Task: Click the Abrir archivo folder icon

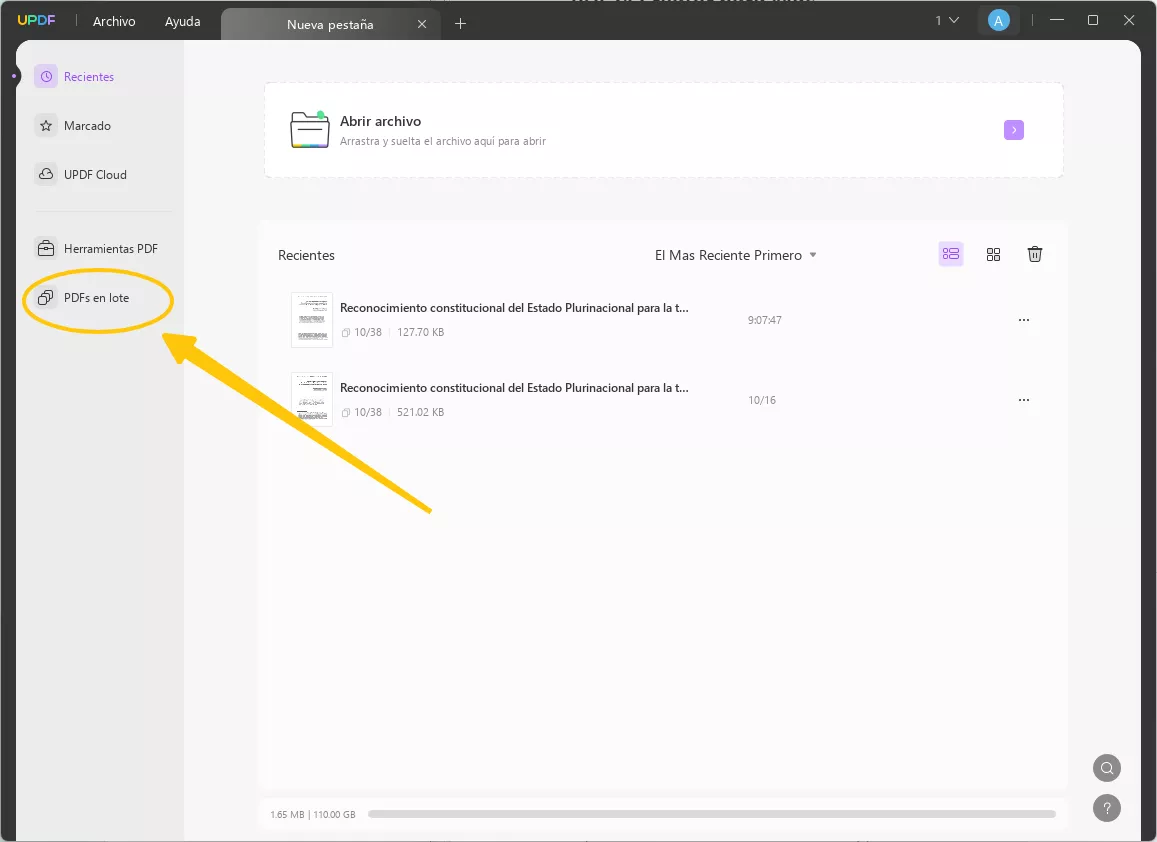Action: click(310, 130)
